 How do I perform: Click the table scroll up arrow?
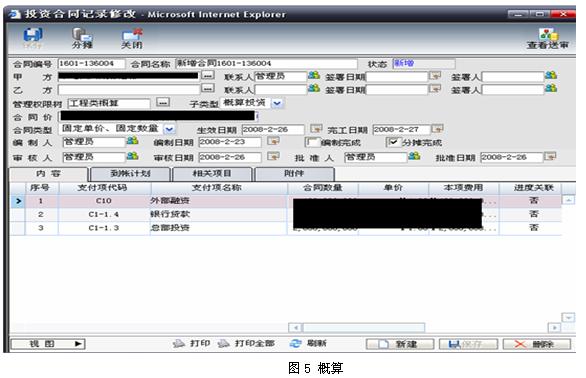pos(568,200)
